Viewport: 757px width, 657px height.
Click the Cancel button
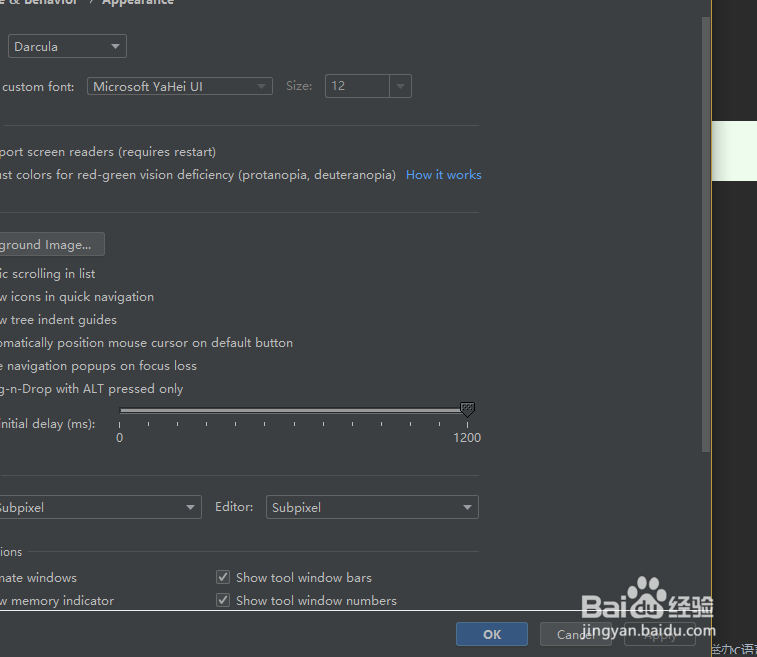point(576,634)
